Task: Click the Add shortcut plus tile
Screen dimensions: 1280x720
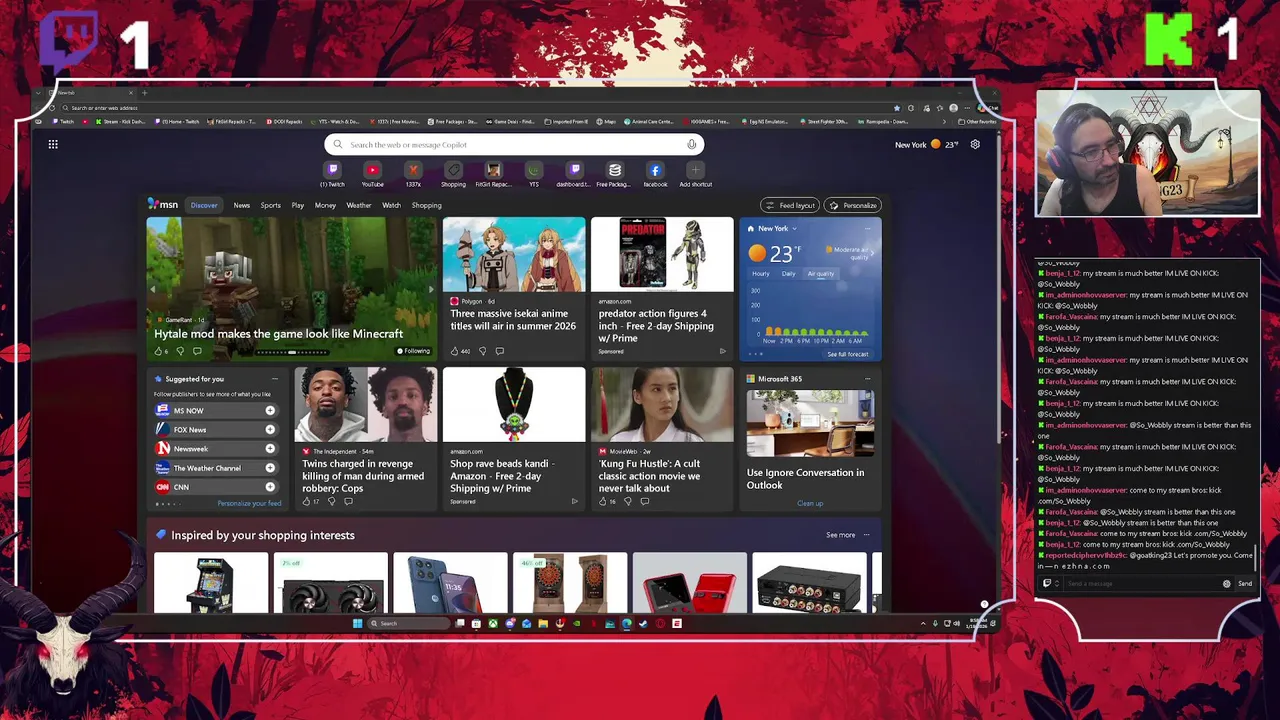Action: coord(695,174)
